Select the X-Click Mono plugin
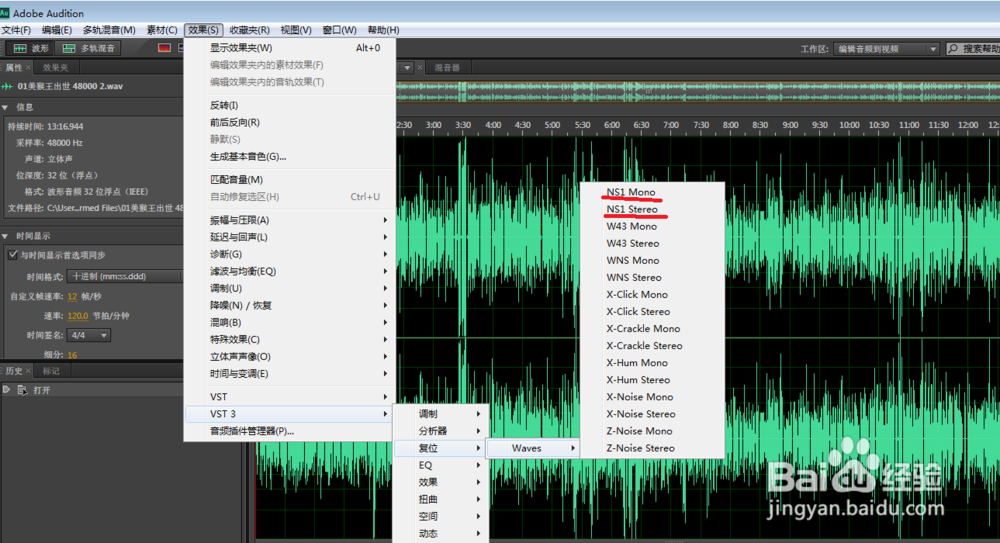Viewport: 1000px width, 543px height. [652, 295]
